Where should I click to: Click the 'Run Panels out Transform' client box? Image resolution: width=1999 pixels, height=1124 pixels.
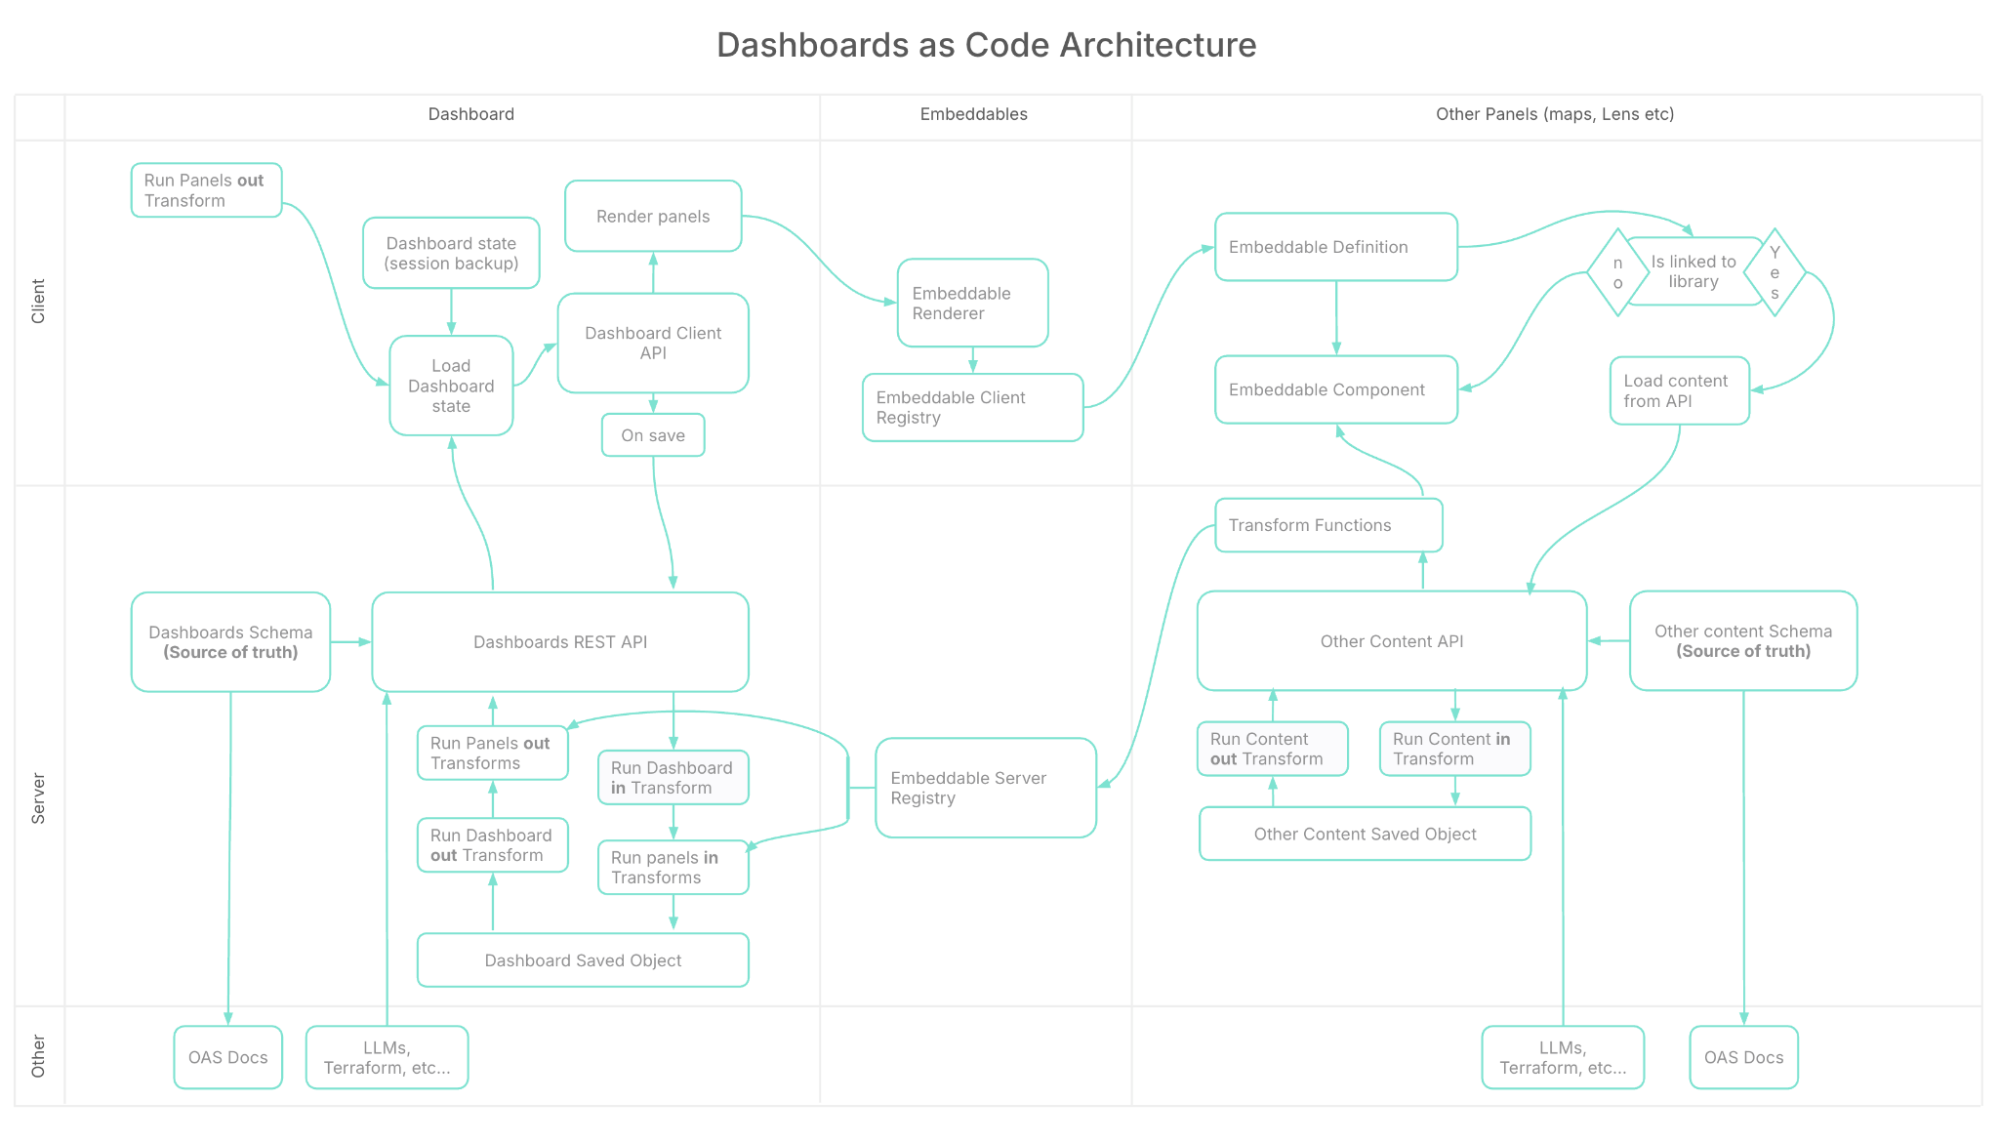[x=206, y=190]
